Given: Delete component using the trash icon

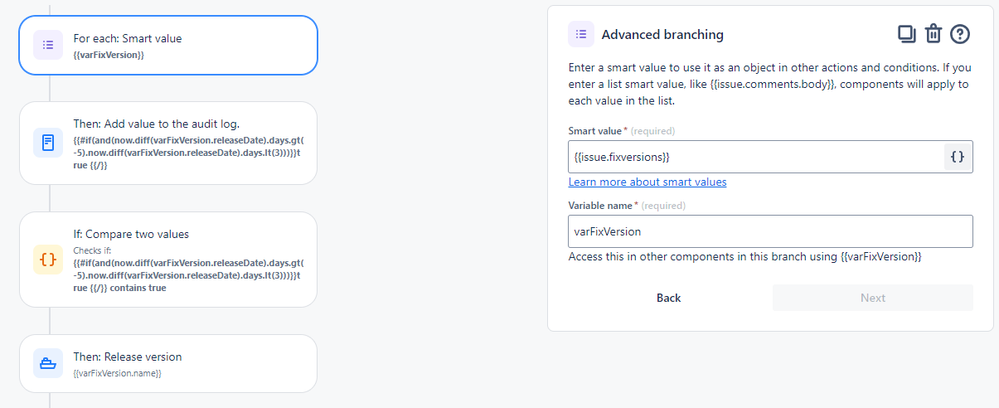Looking at the screenshot, I should [x=933, y=34].
